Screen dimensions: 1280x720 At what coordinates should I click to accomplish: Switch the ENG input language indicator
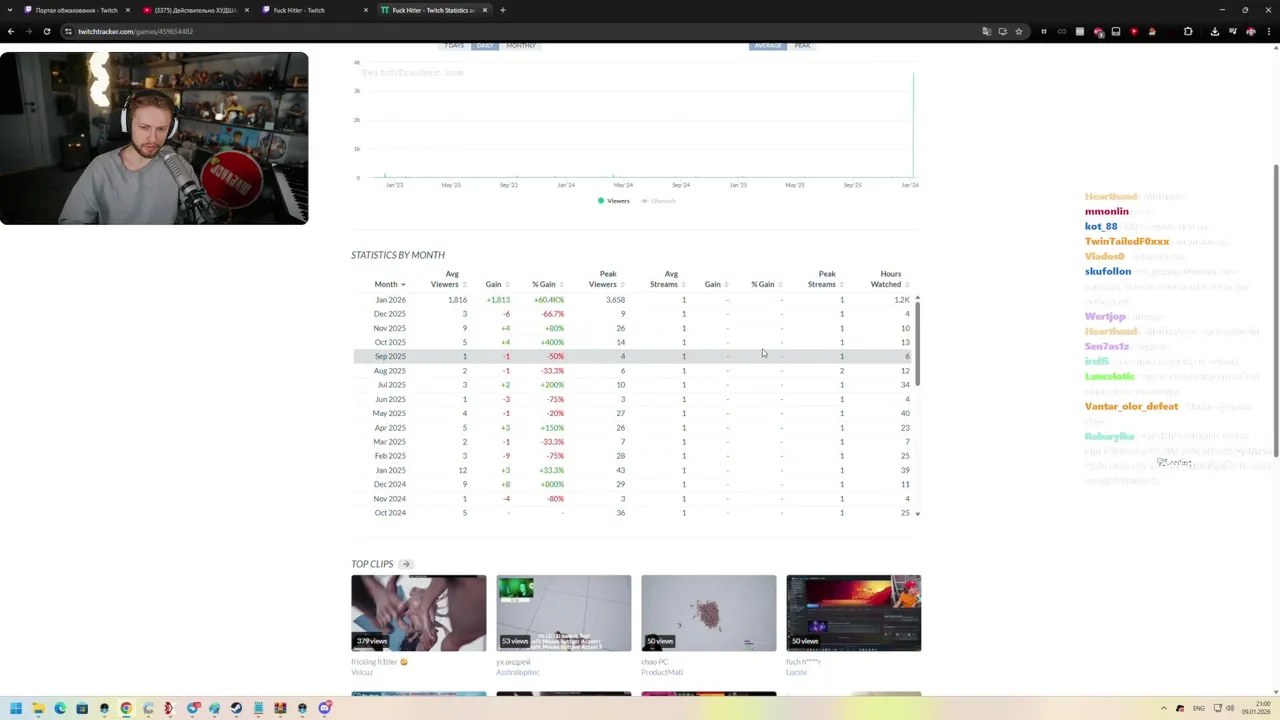[1199, 708]
